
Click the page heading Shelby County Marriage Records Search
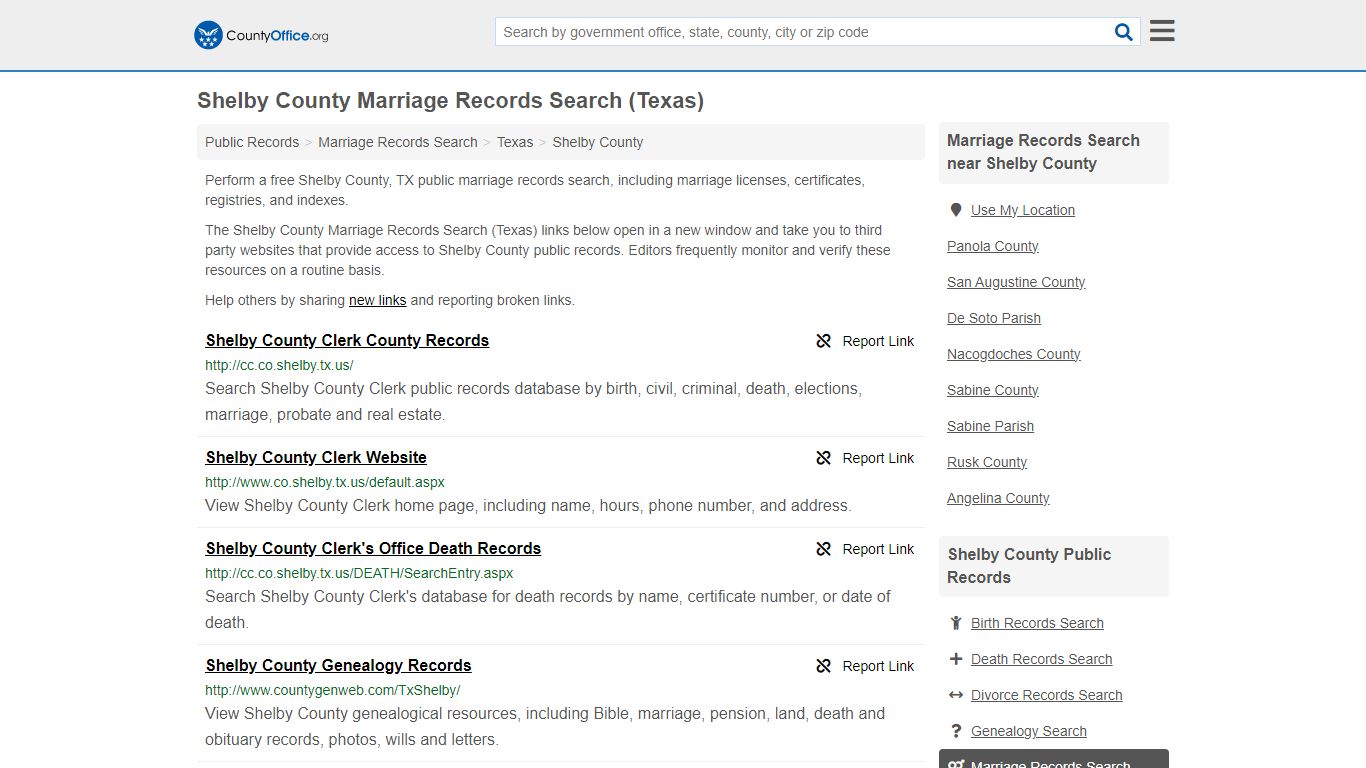pyautogui.click(x=450, y=101)
